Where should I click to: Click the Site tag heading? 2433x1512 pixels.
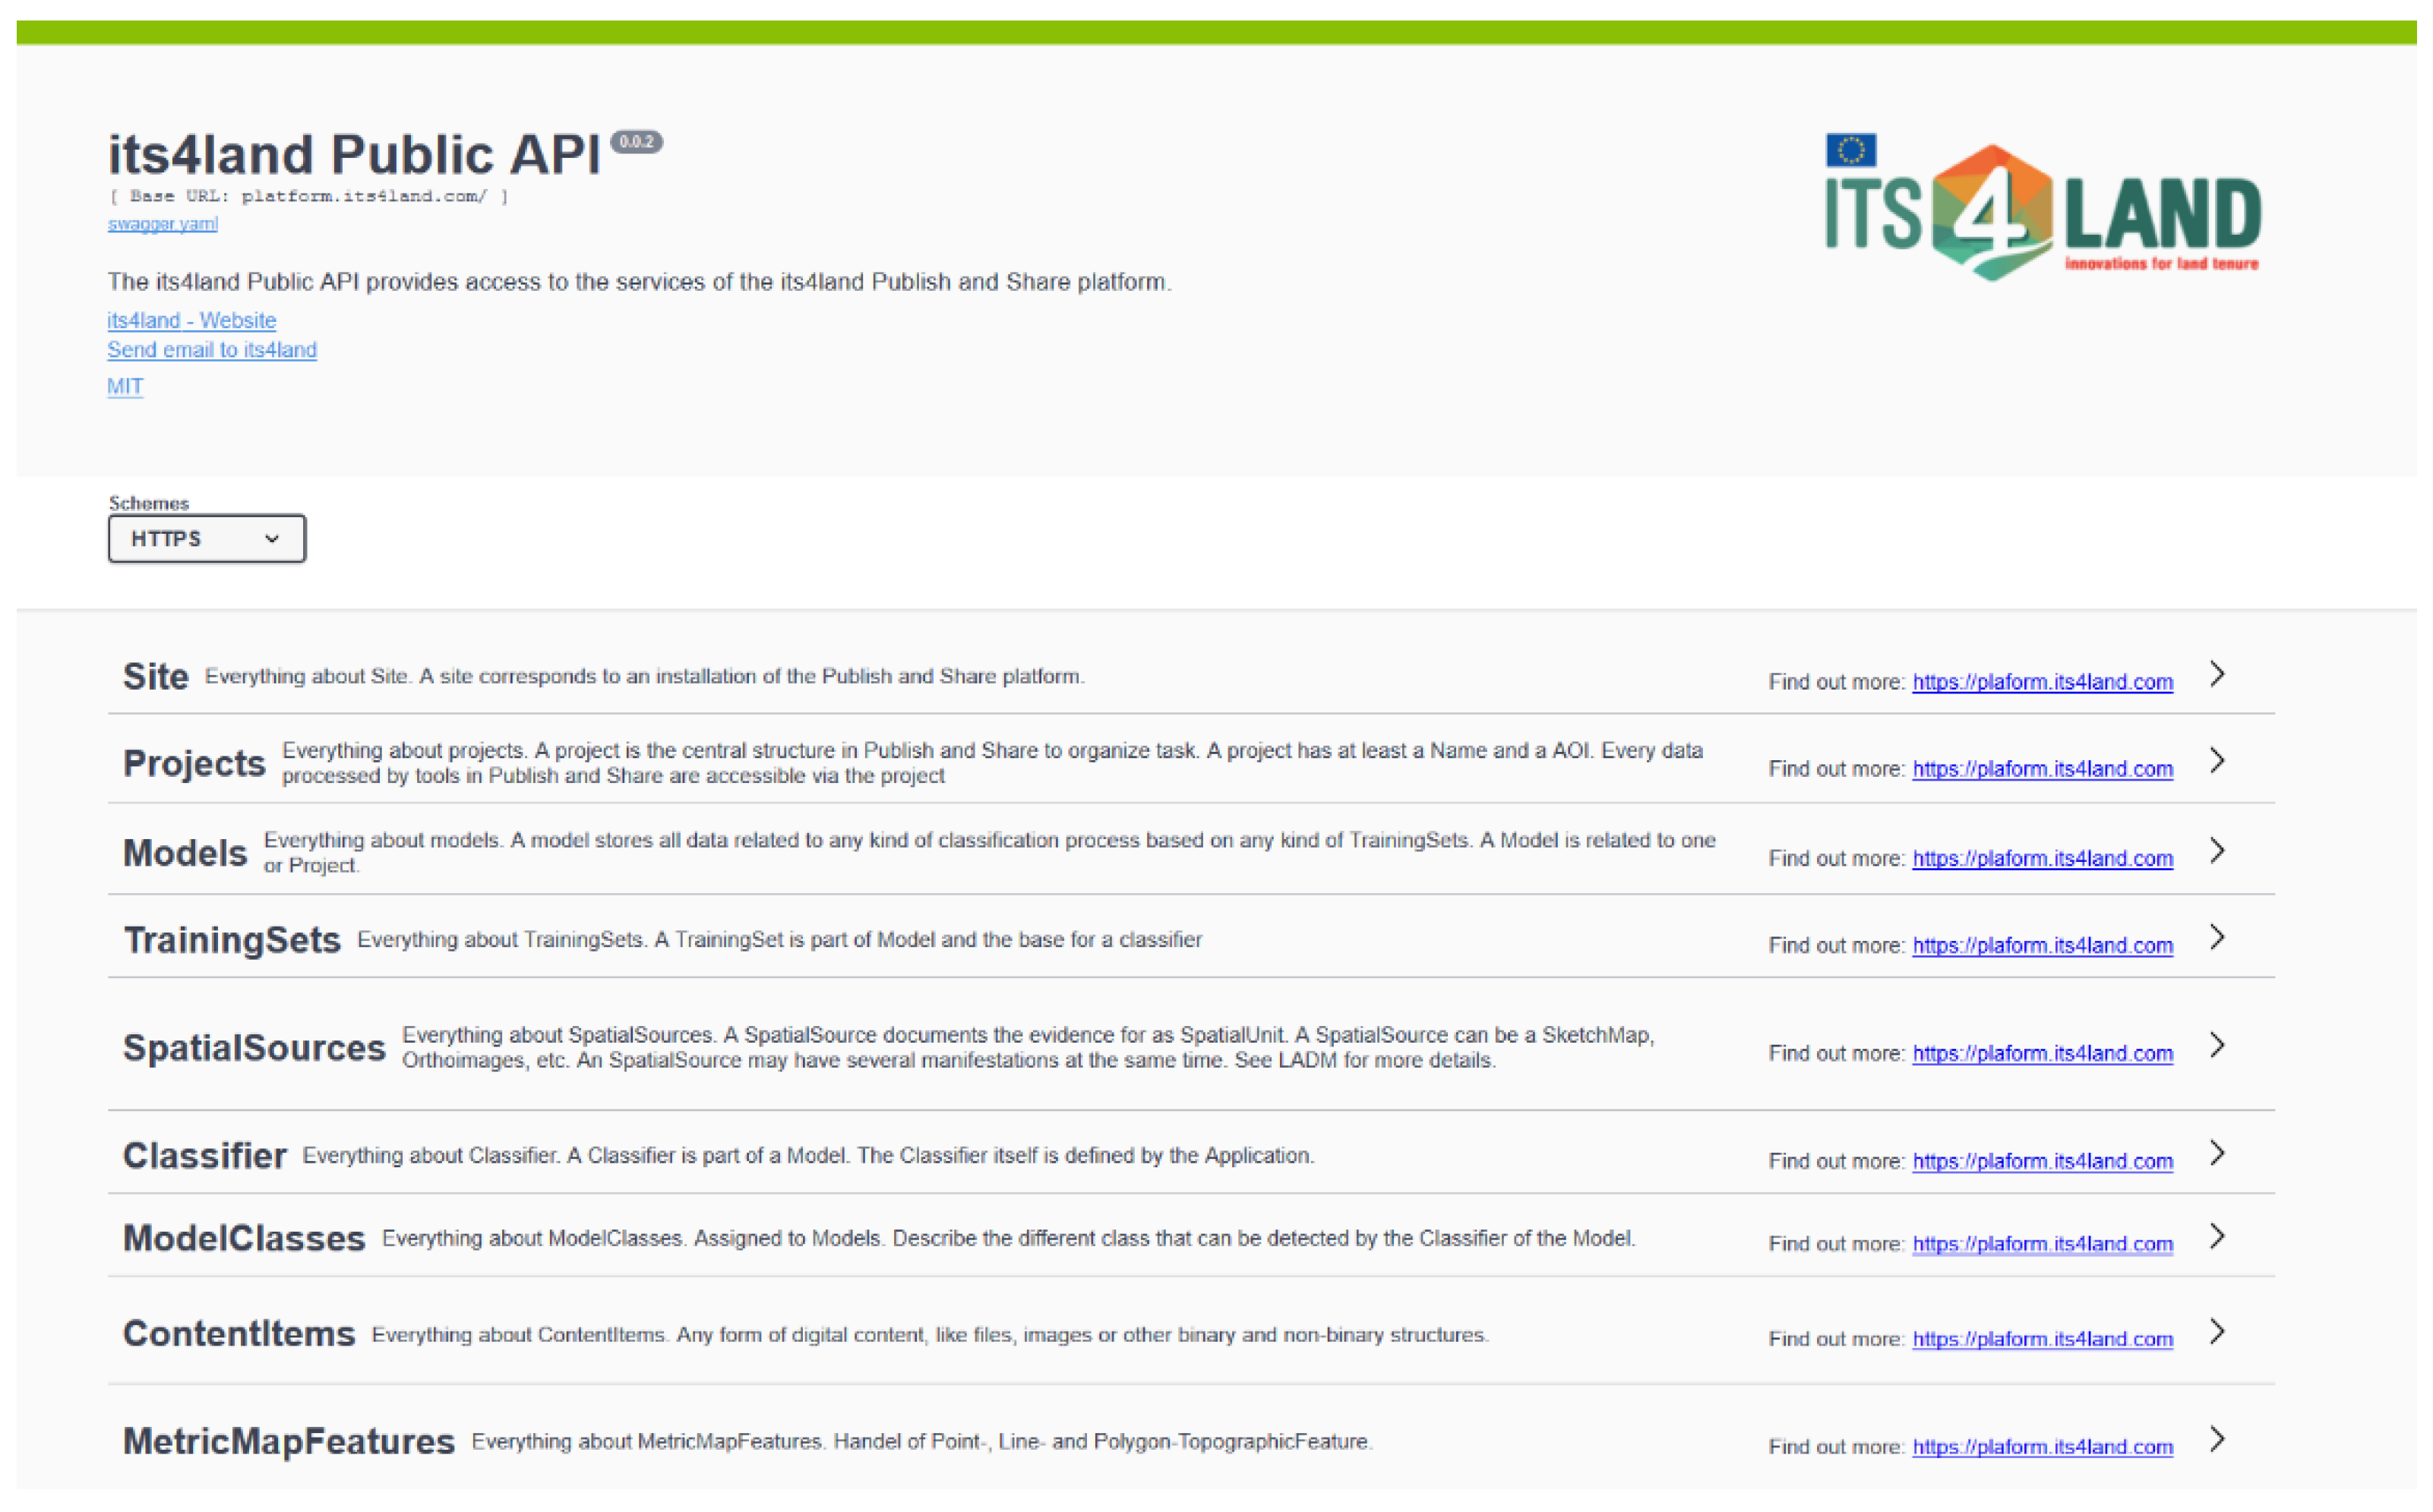tap(155, 677)
